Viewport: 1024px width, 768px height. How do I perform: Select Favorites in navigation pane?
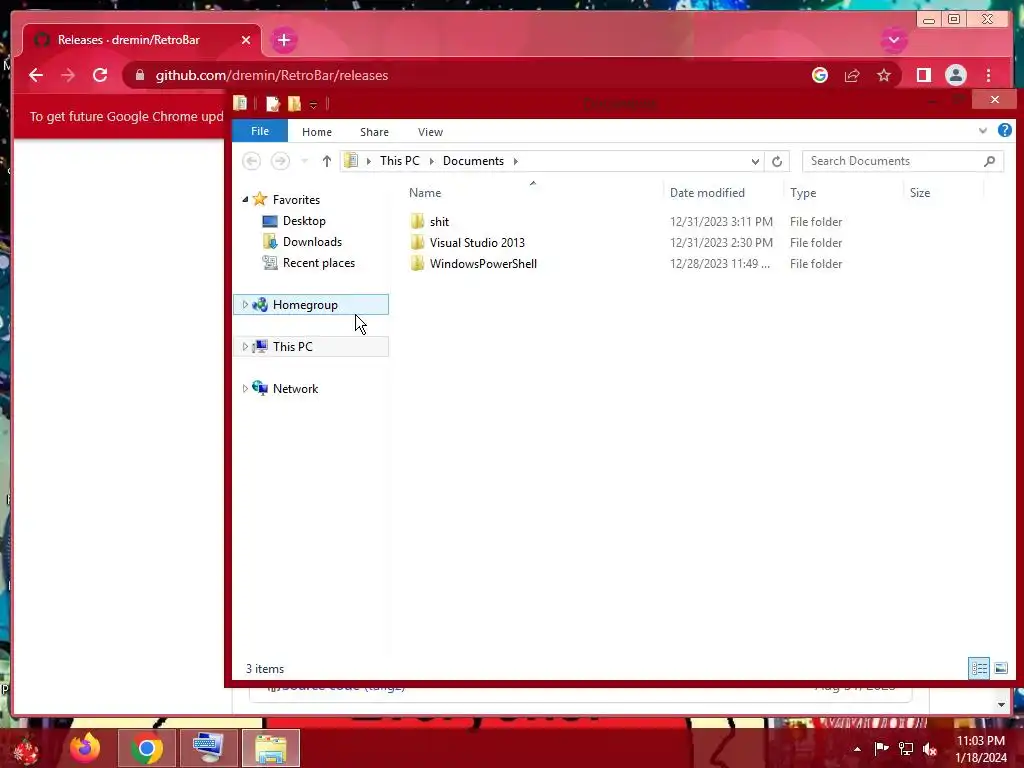(x=296, y=200)
